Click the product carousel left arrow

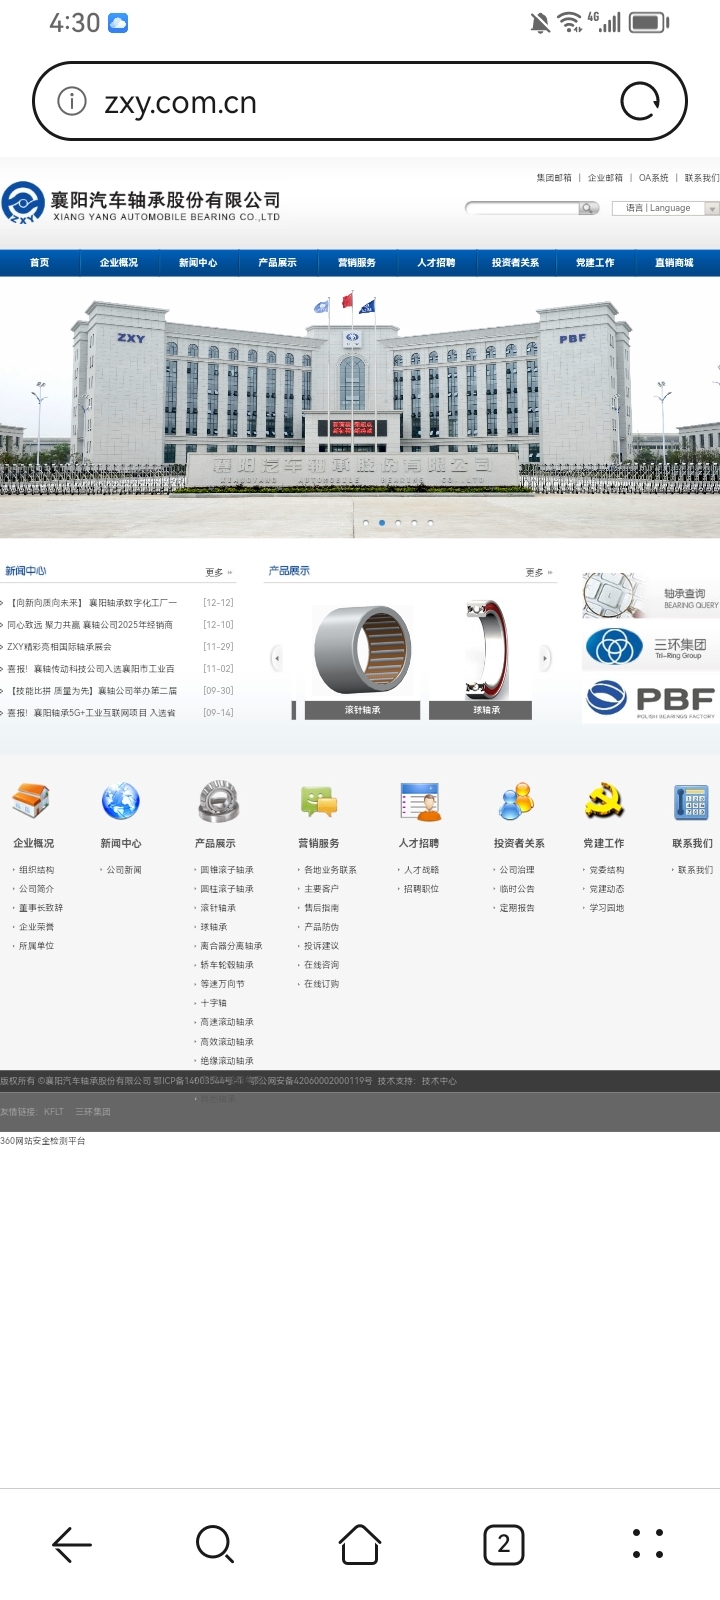[x=277, y=657]
